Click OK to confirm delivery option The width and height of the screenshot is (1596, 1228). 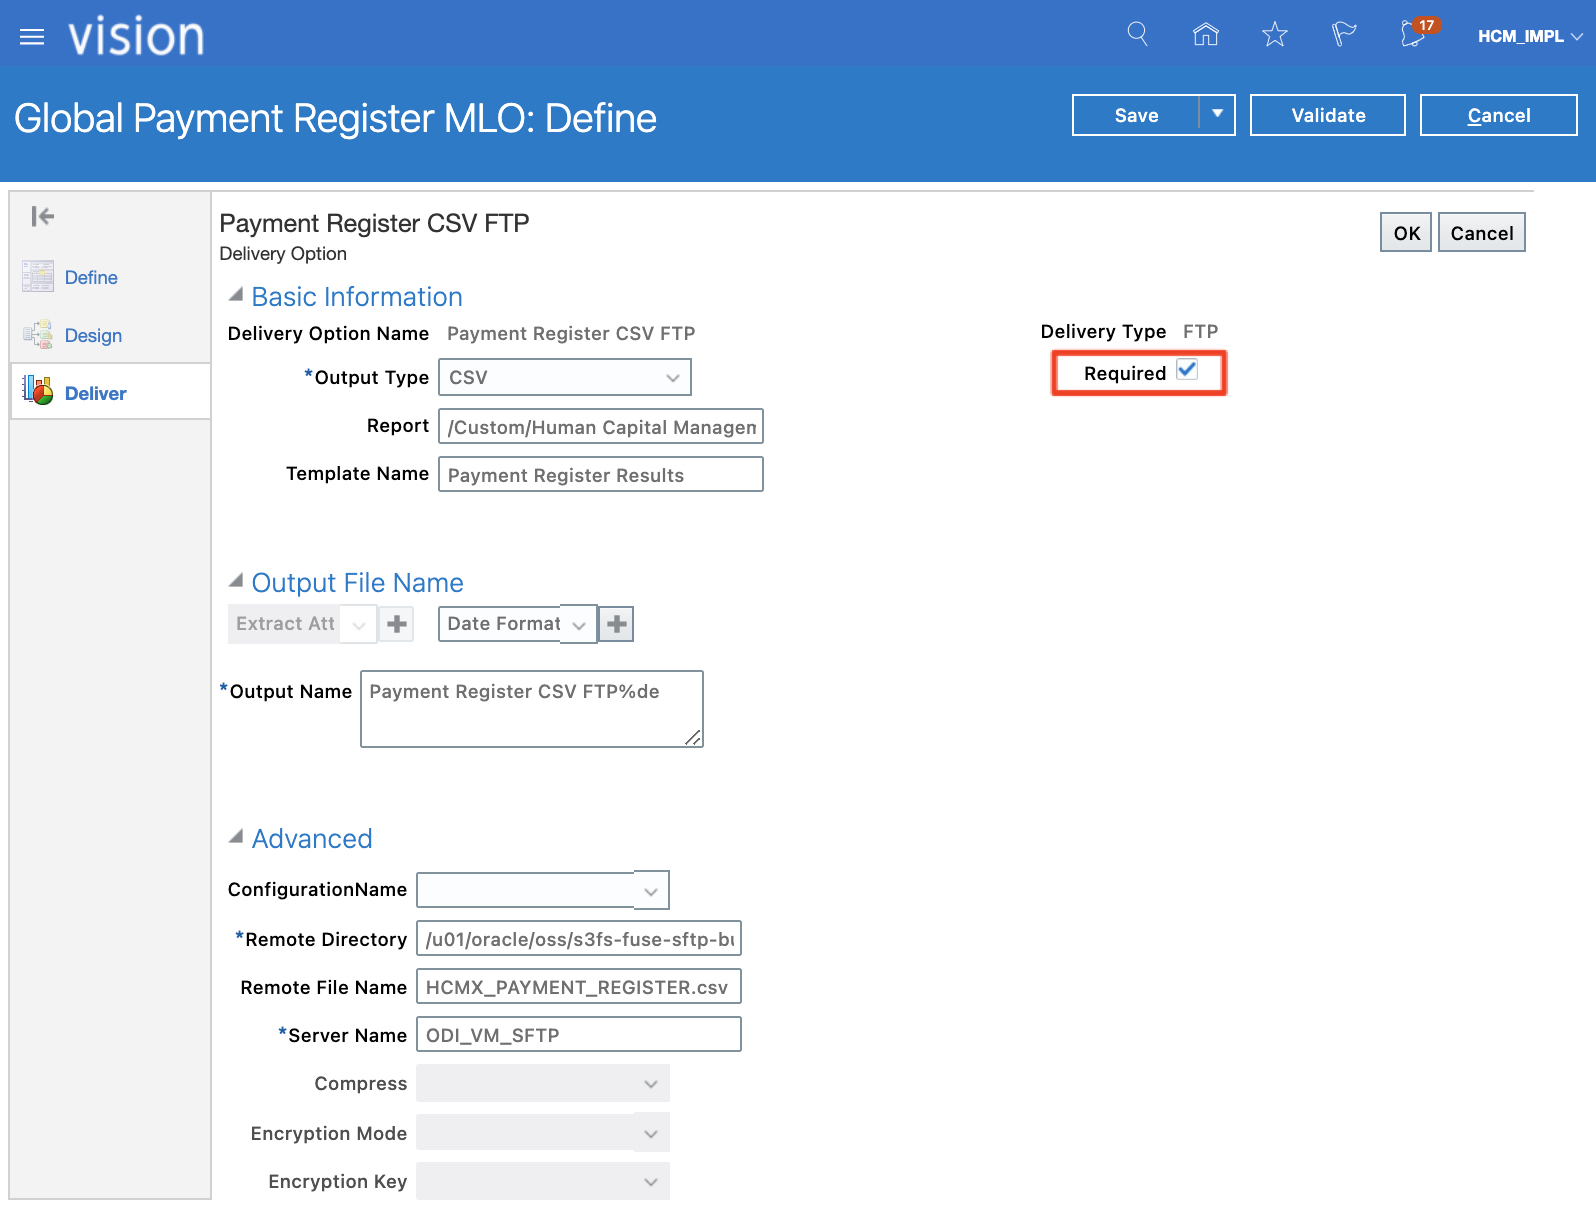(x=1405, y=233)
